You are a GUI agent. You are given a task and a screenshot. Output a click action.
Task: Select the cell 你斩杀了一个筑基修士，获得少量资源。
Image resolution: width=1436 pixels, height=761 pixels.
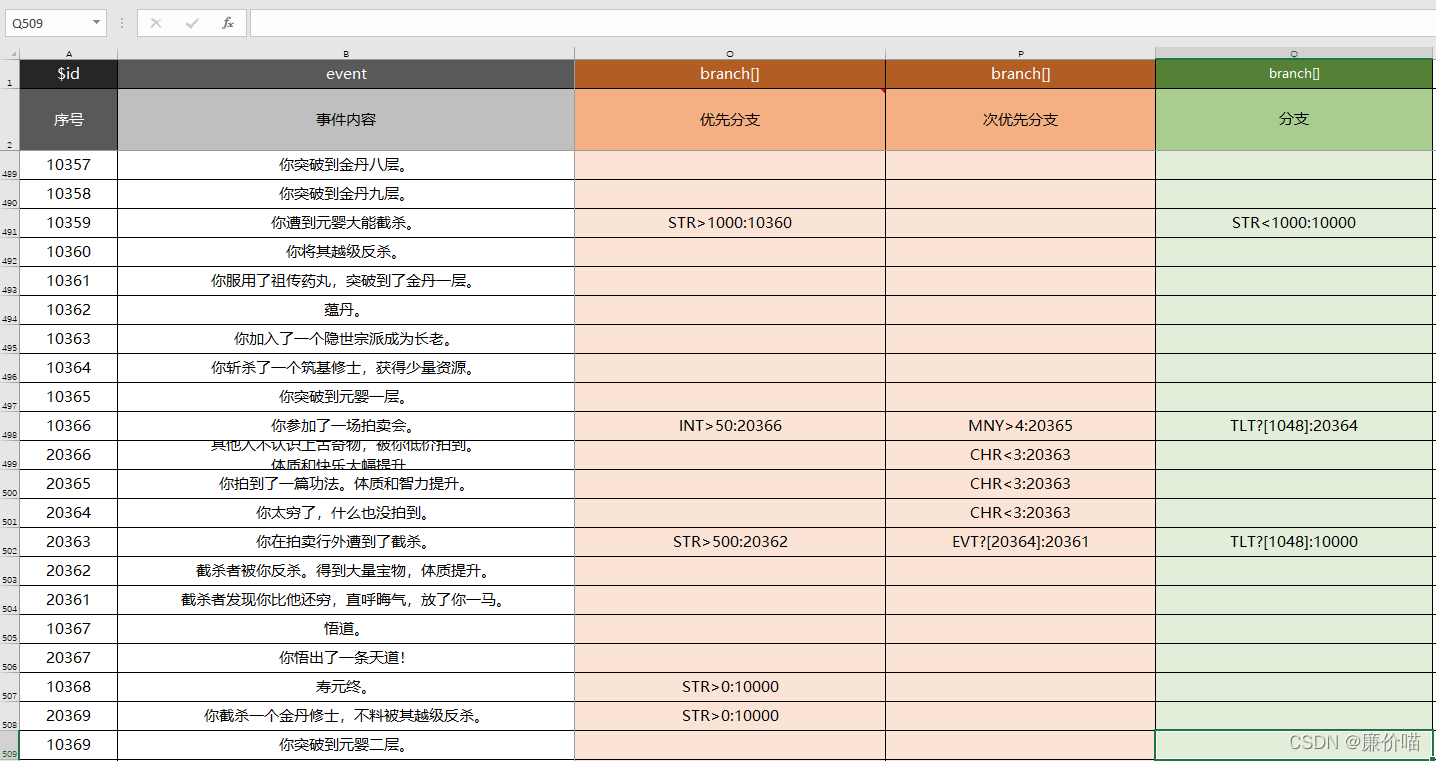click(346, 368)
